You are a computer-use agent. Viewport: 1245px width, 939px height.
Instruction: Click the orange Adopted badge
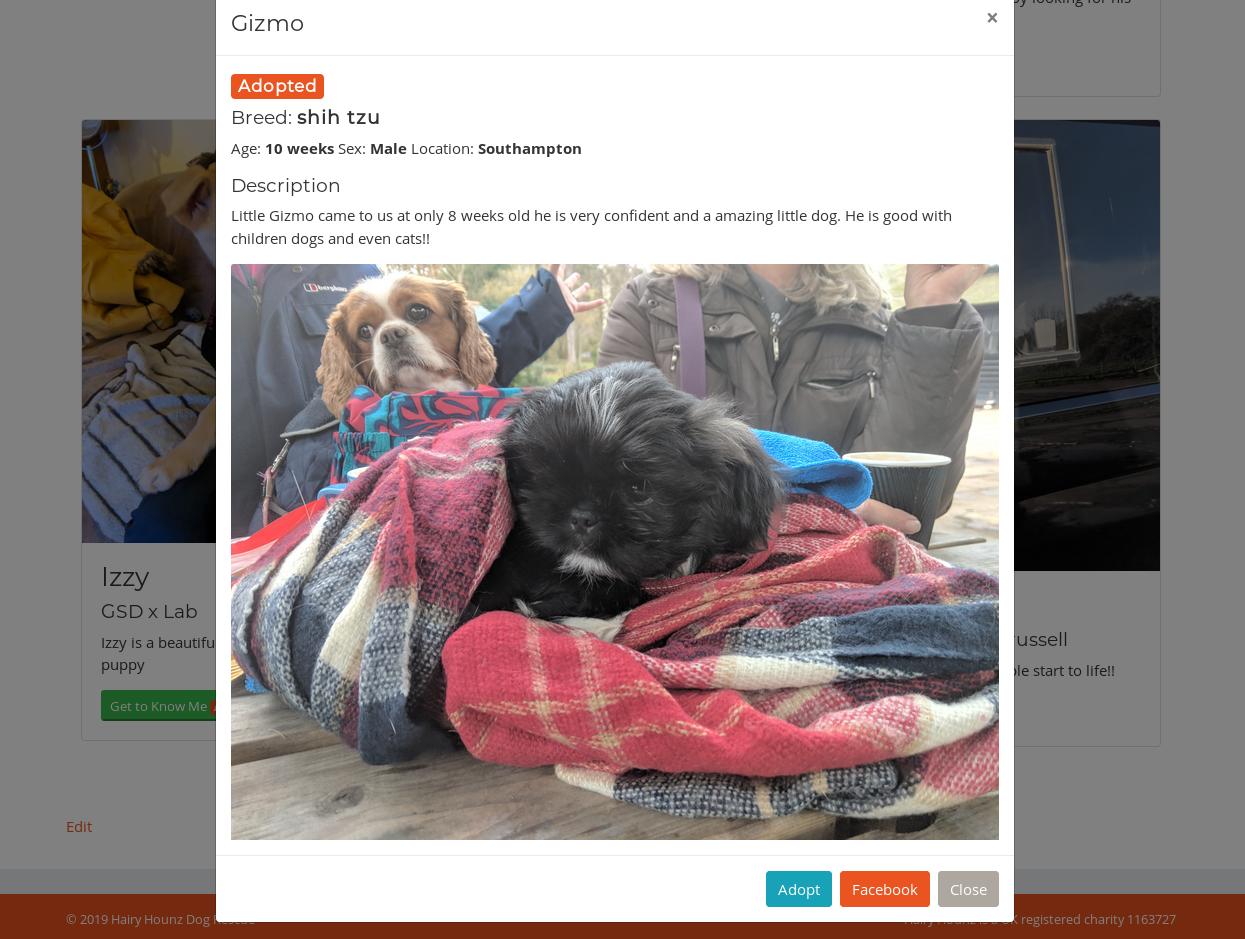pos(277,86)
